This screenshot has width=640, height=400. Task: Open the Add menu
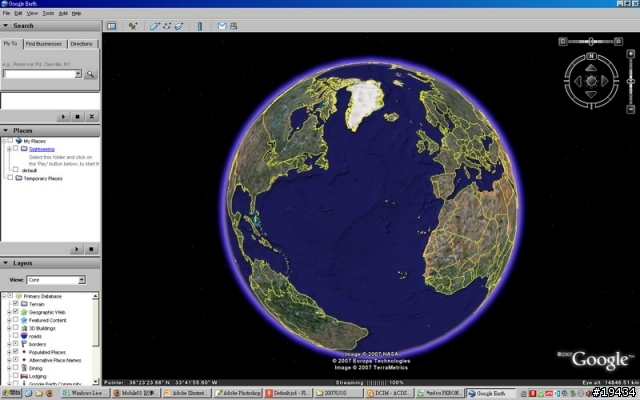point(63,13)
